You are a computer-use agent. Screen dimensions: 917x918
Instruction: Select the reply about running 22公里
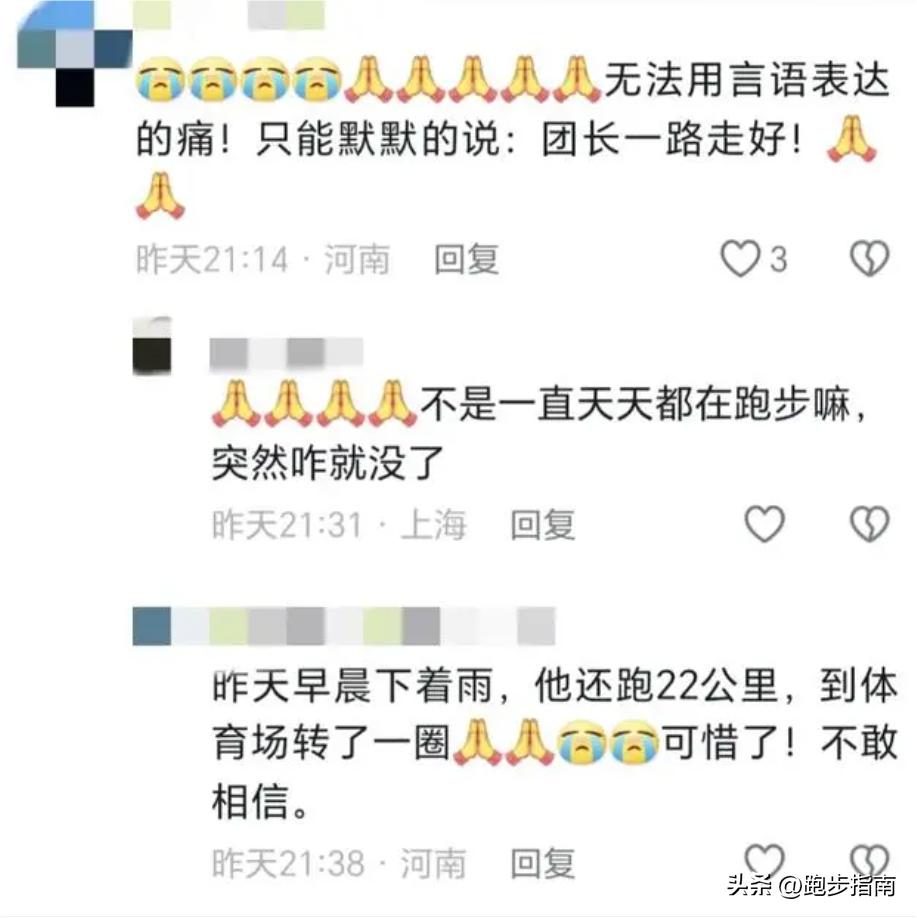555,743
